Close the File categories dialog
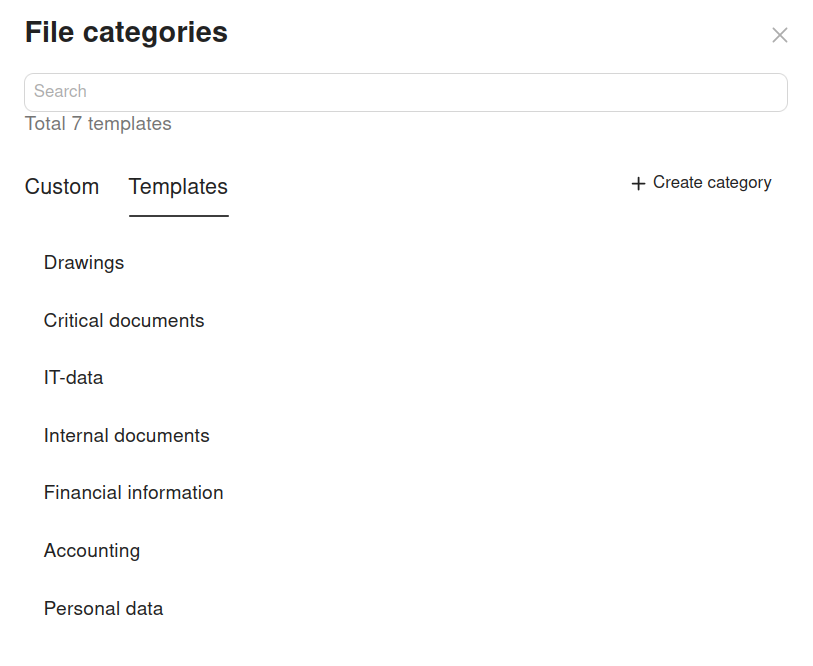813x666 pixels. coord(780,35)
